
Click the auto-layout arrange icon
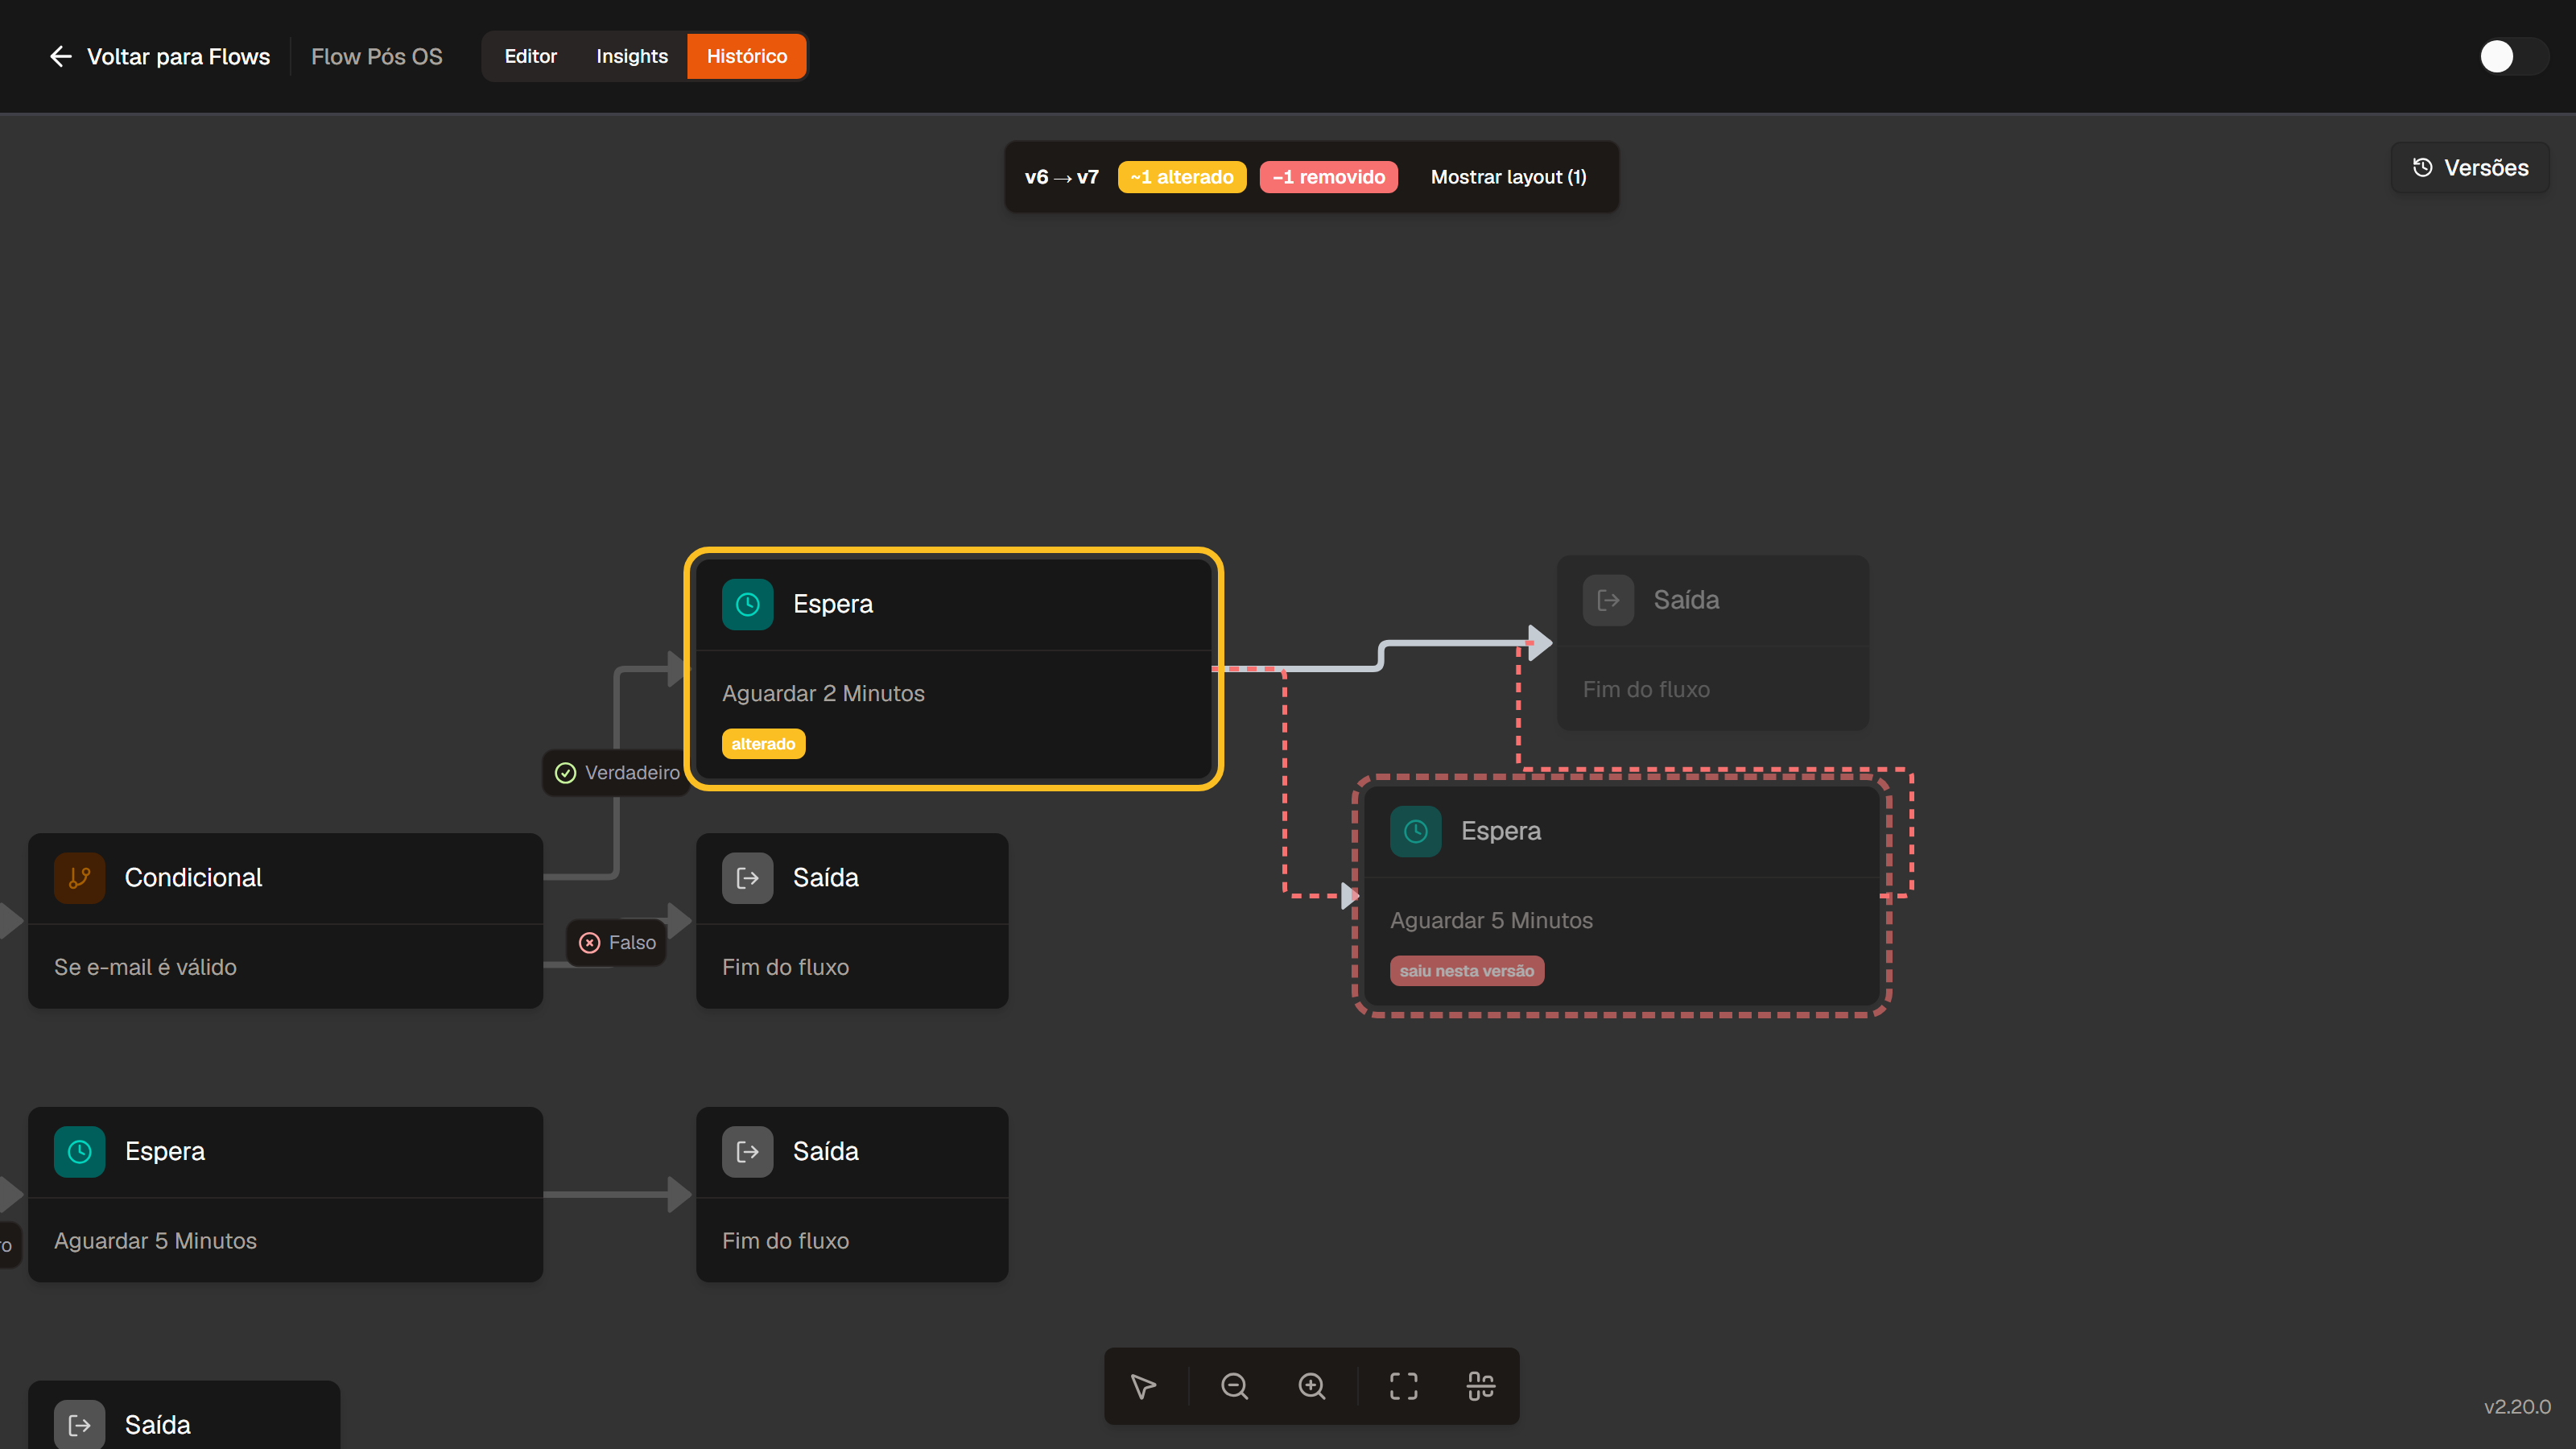point(1480,1386)
